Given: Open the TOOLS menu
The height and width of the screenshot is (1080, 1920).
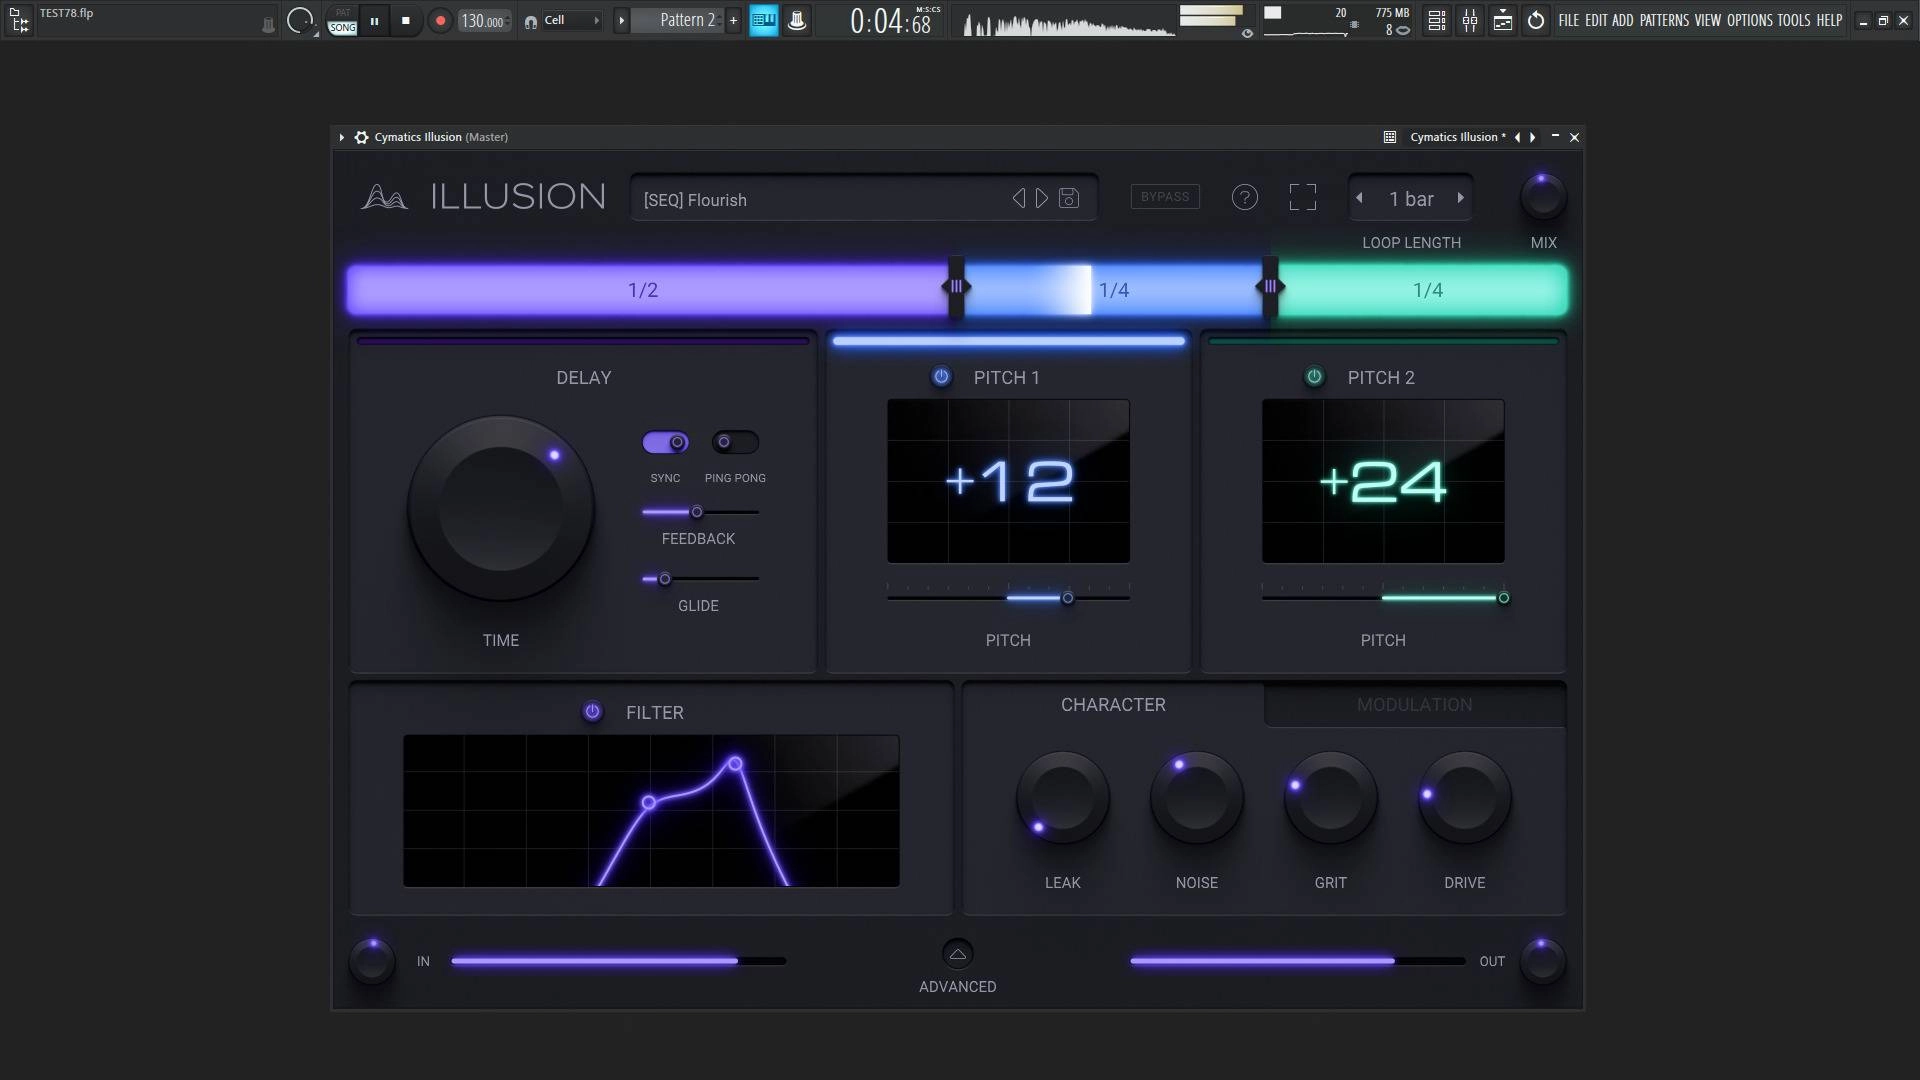Looking at the screenshot, I should pos(1794,20).
